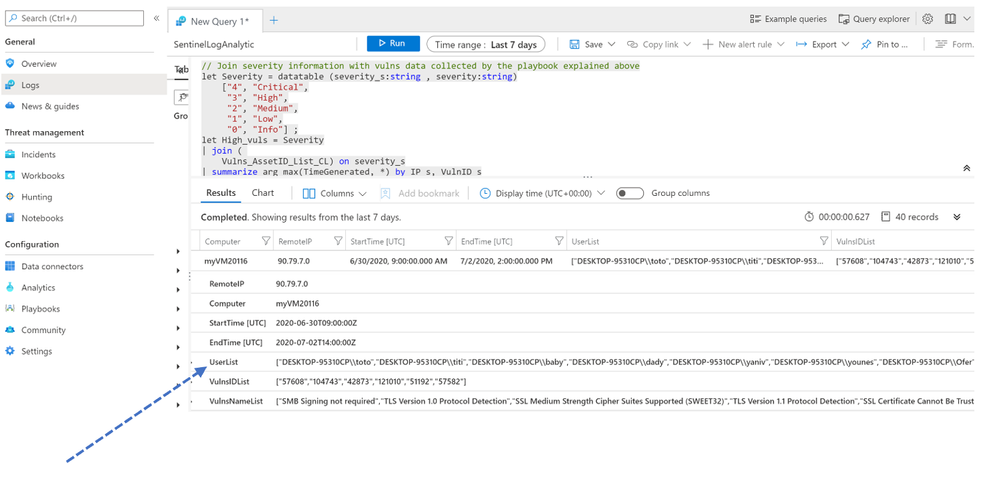Select the SentinelLogAnalytic workspace label
The height and width of the screenshot is (477, 999).
coord(214,45)
